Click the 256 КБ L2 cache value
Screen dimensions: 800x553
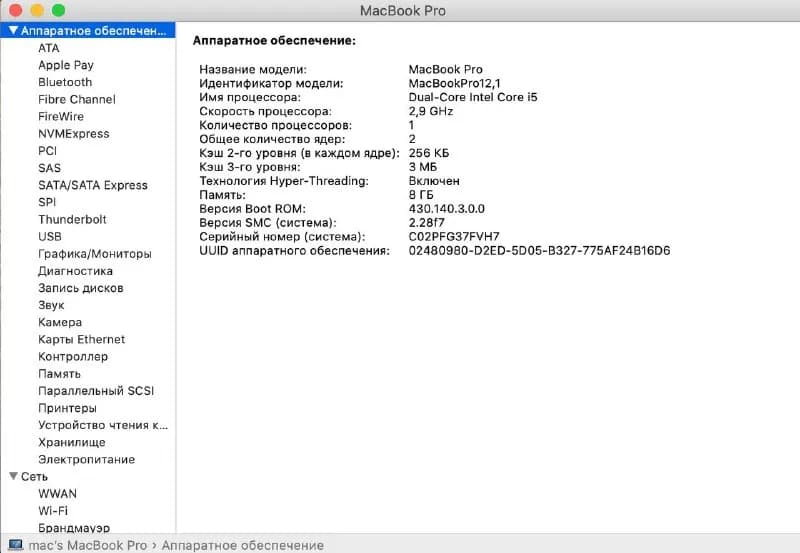point(429,153)
